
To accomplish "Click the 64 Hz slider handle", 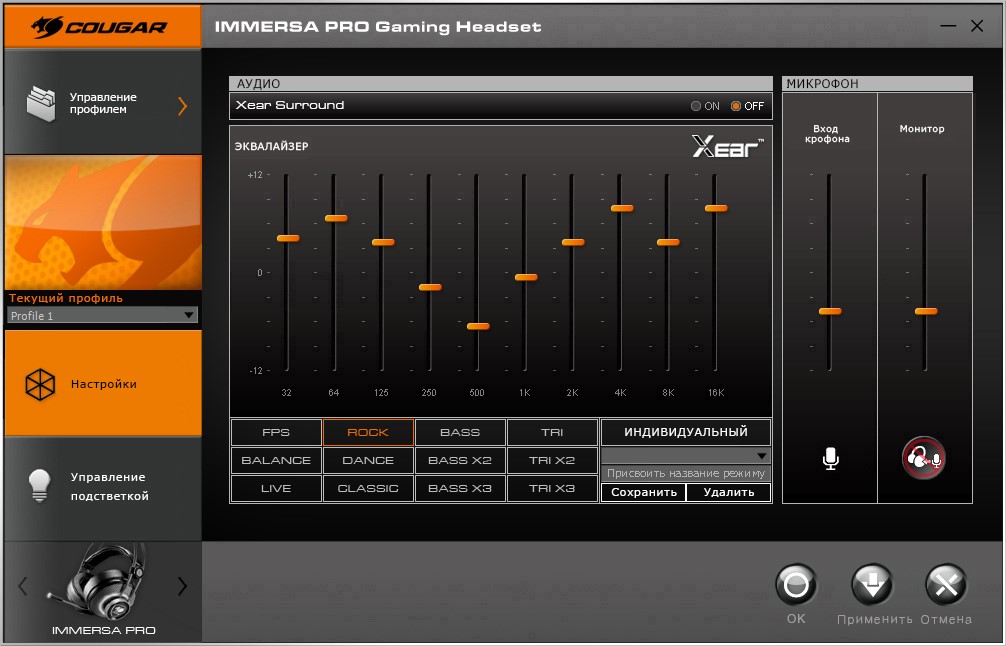I will pyautogui.click(x=336, y=218).
